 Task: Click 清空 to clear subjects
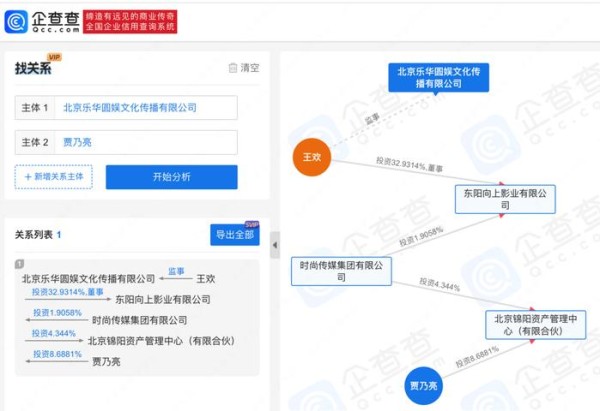coord(250,68)
